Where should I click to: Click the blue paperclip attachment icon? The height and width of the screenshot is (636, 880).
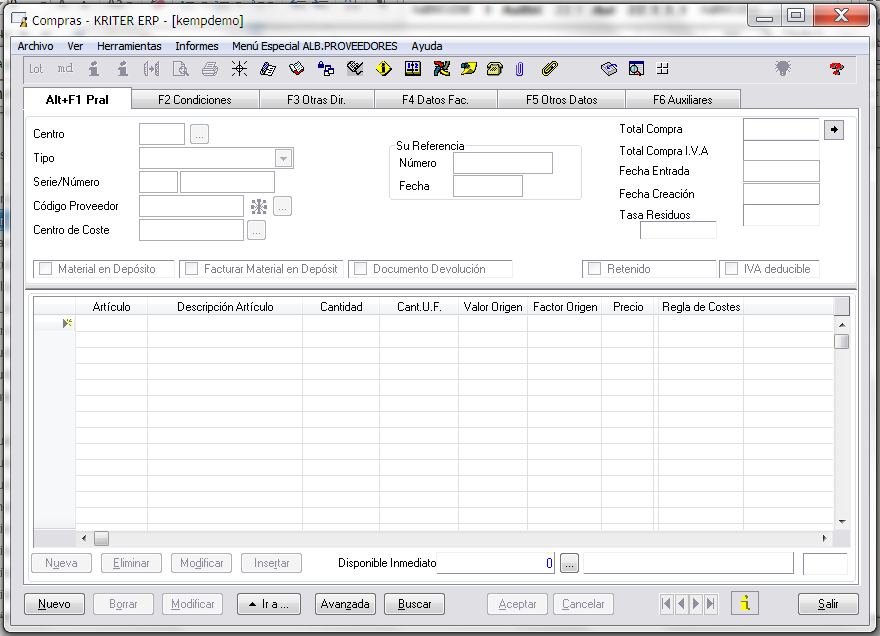520,69
